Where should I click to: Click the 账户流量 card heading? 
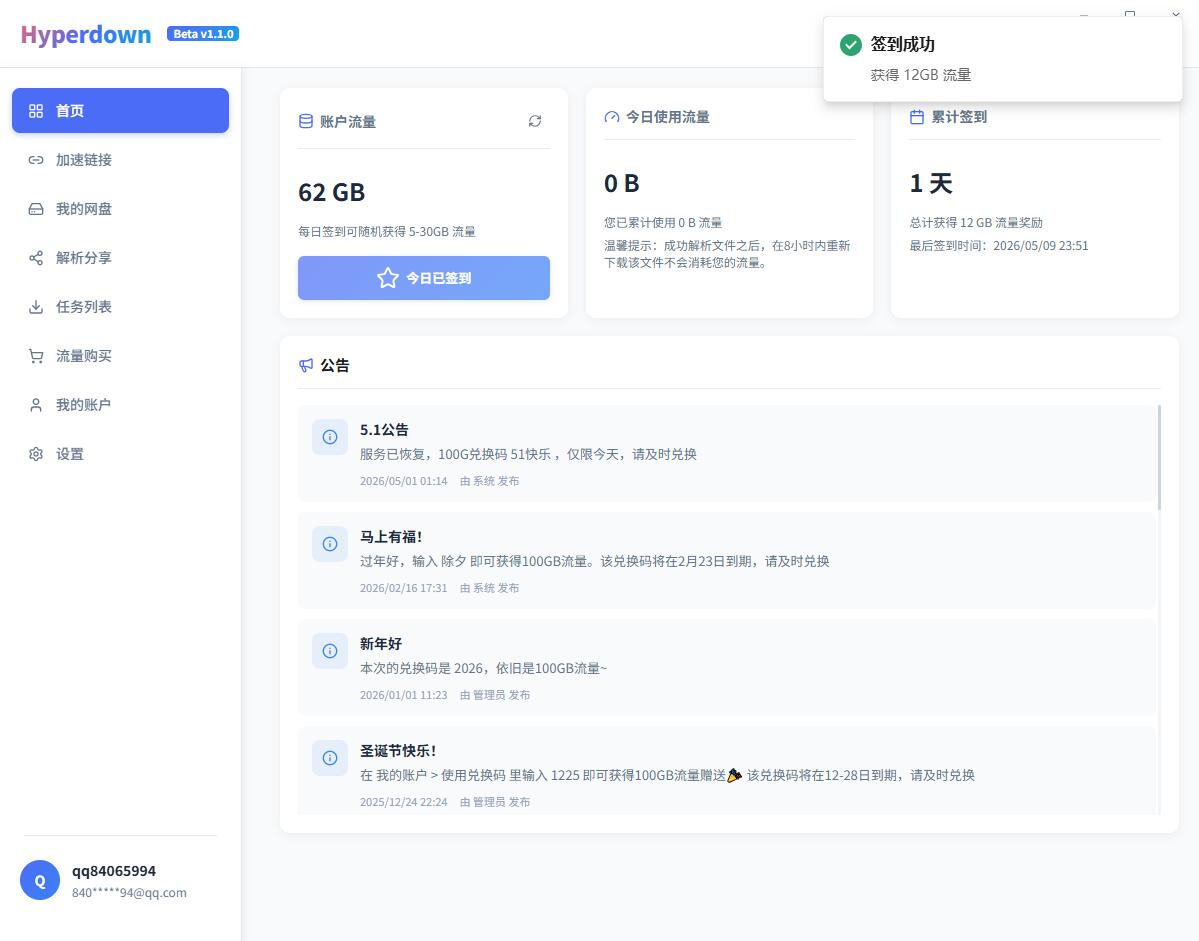click(348, 122)
